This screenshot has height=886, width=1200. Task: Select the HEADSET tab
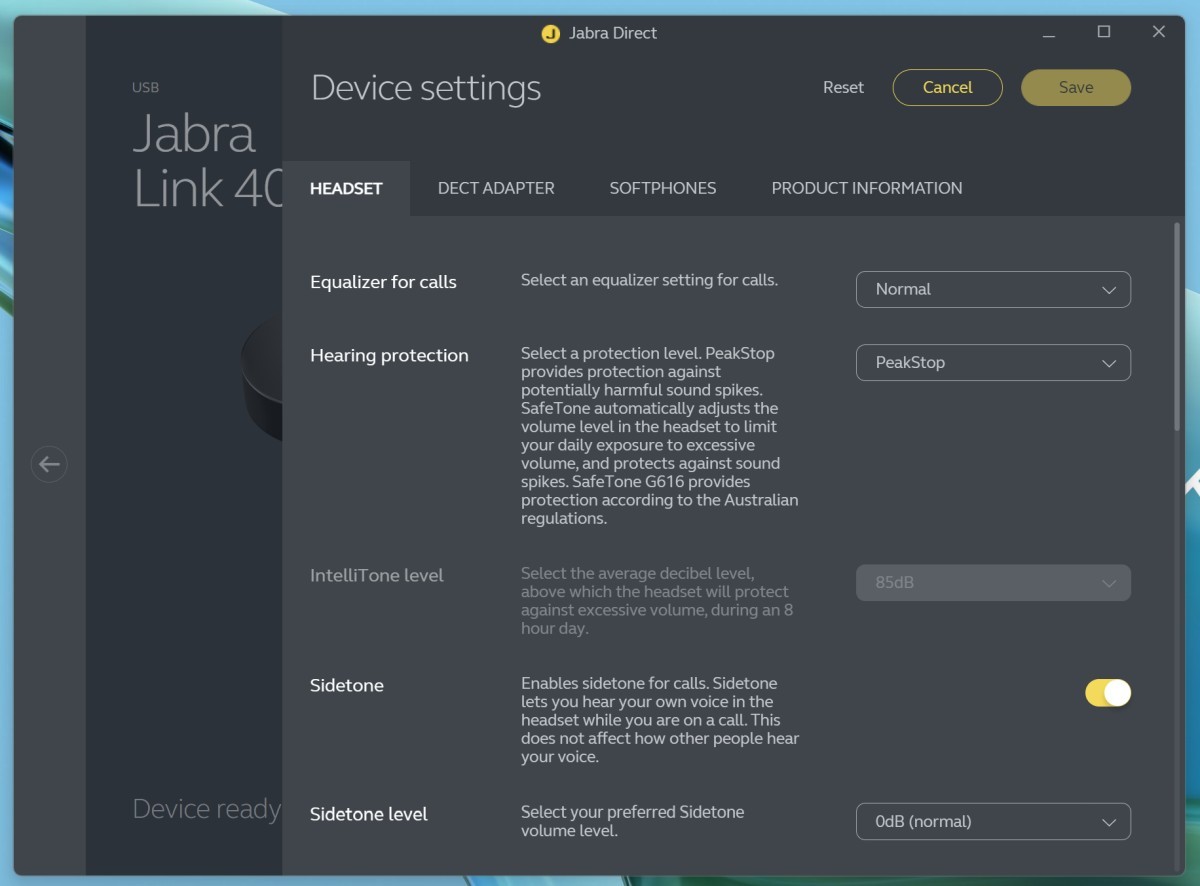345,188
